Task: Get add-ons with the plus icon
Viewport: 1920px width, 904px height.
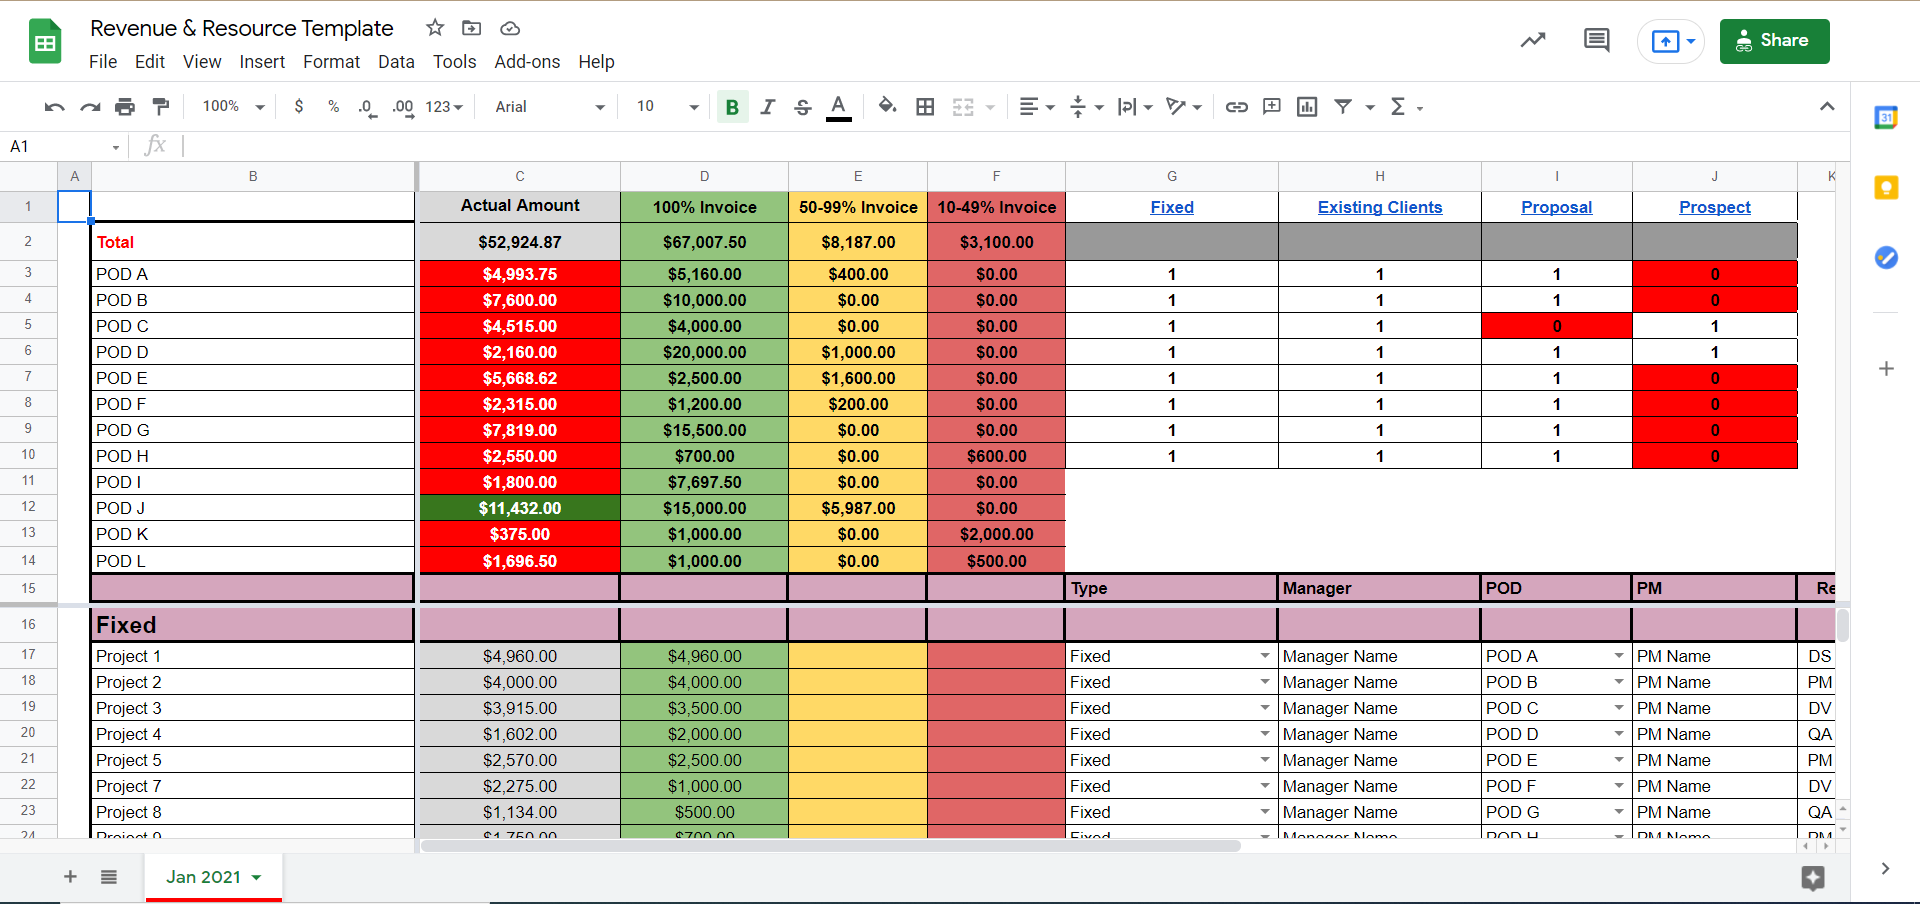Action: click(1886, 369)
